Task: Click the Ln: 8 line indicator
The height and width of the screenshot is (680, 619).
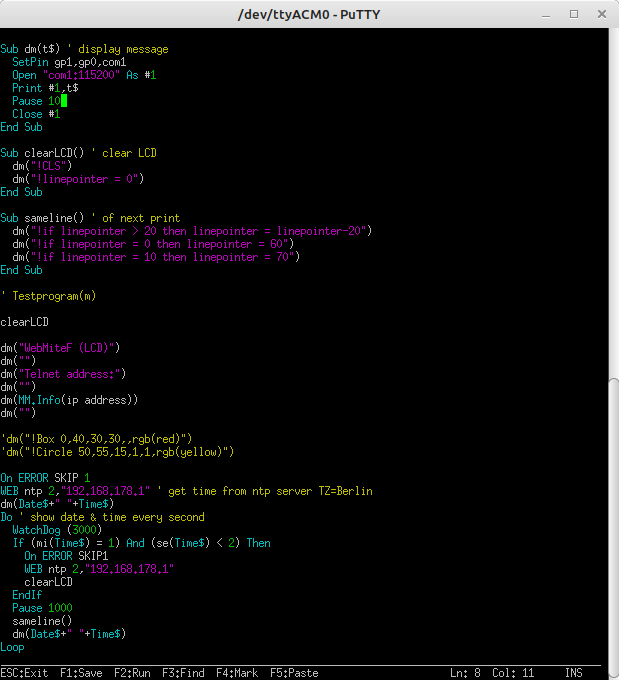Action: point(465,673)
